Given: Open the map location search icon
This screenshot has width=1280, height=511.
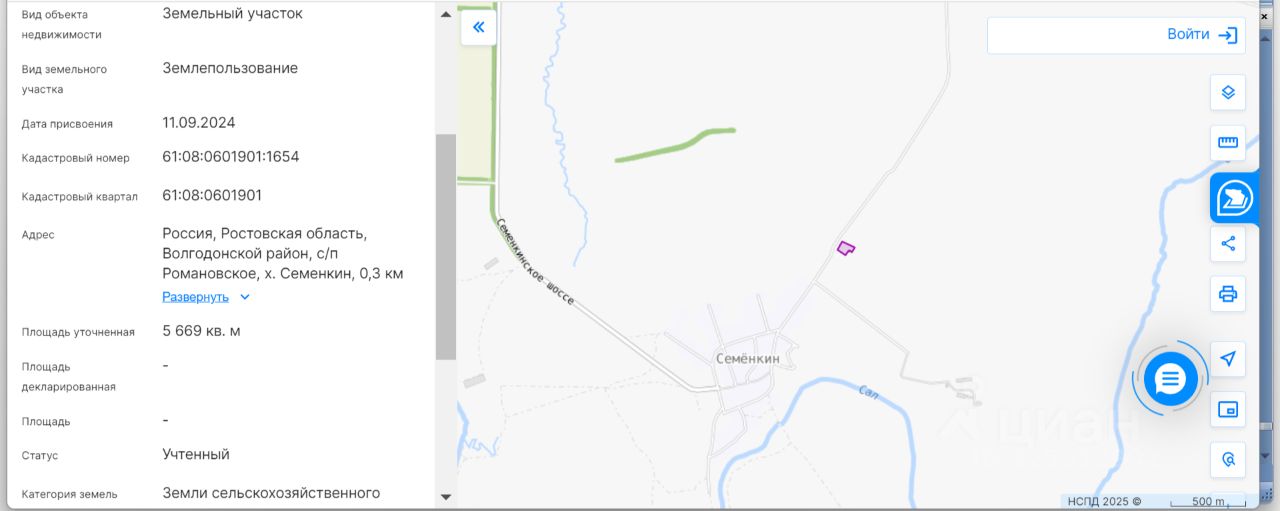Looking at the screenshot, I should coord(1228,460).
